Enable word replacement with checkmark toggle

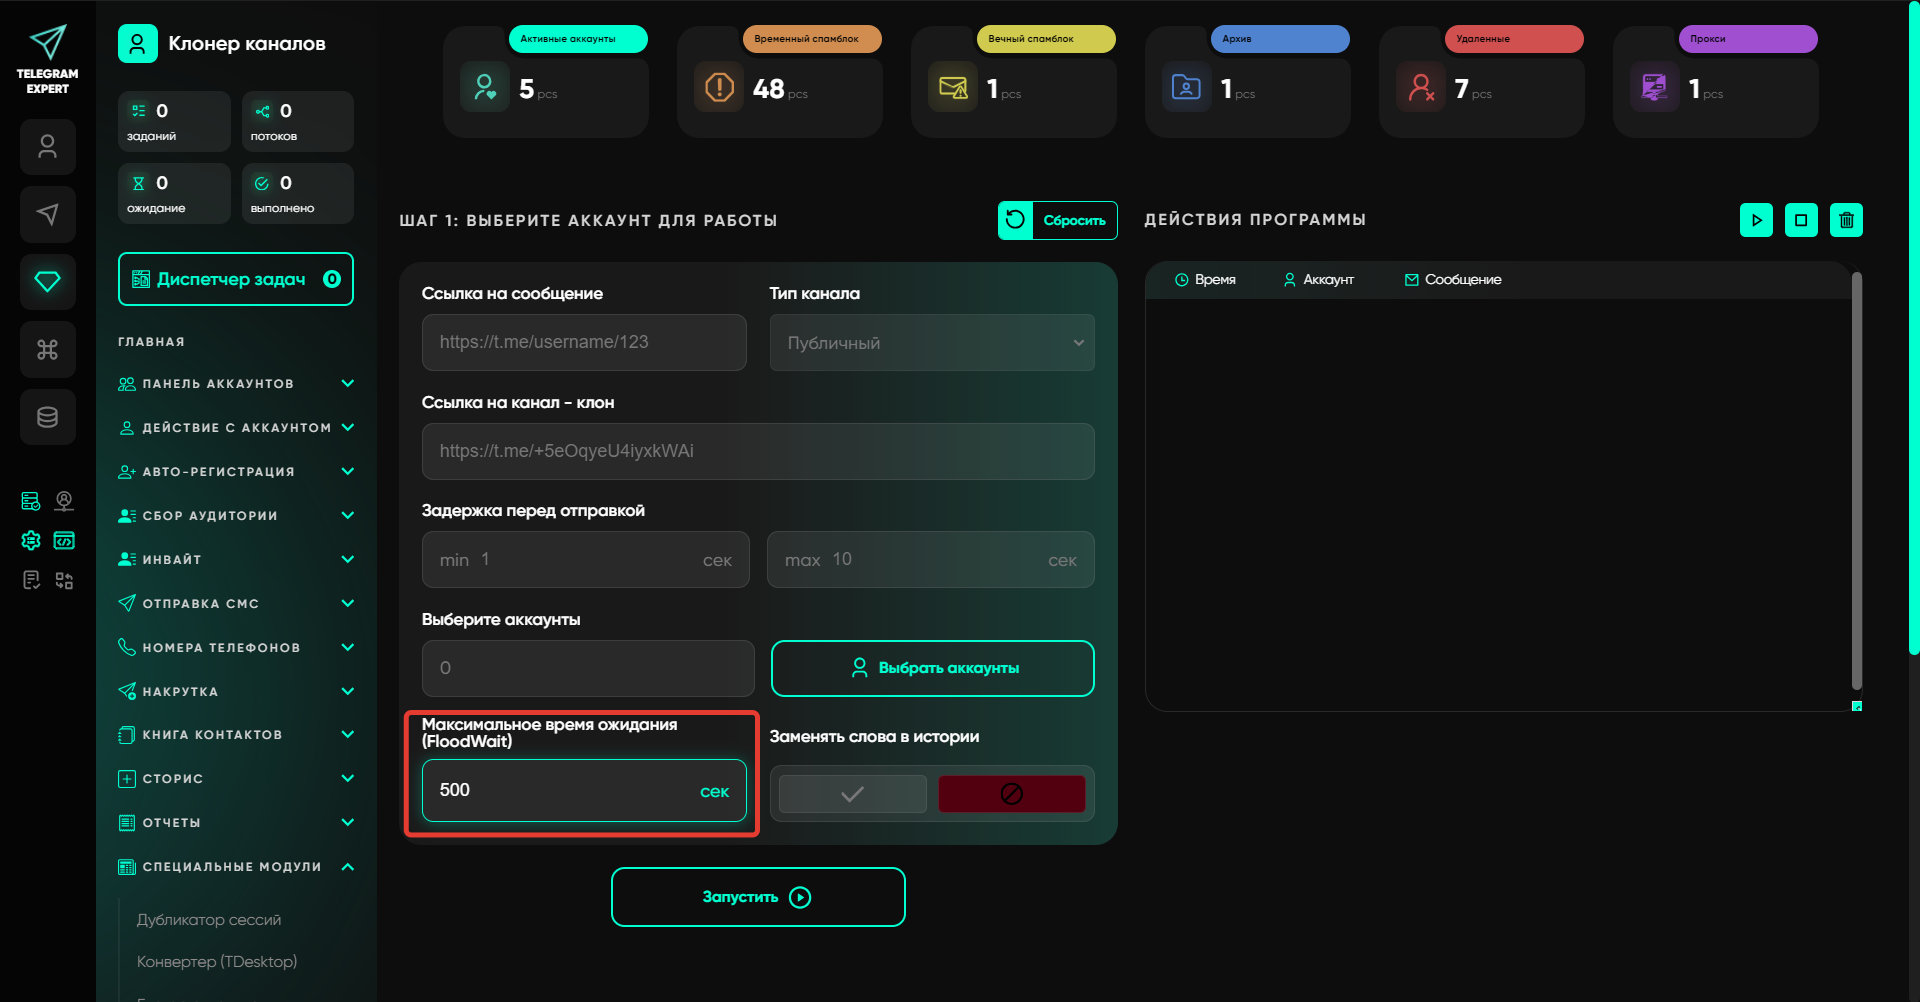(x=852, y=794)
